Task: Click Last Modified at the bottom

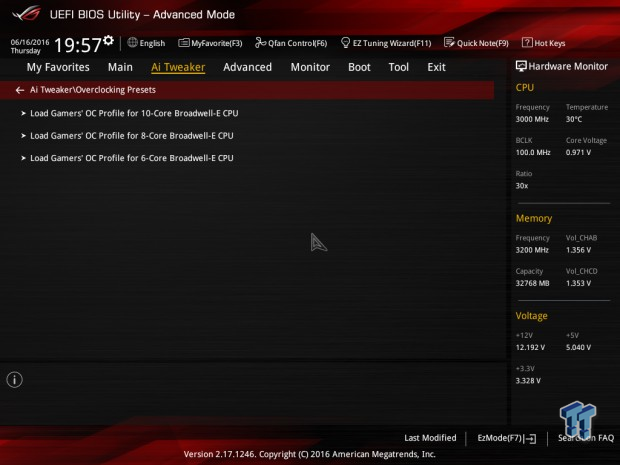Action: 430,438
